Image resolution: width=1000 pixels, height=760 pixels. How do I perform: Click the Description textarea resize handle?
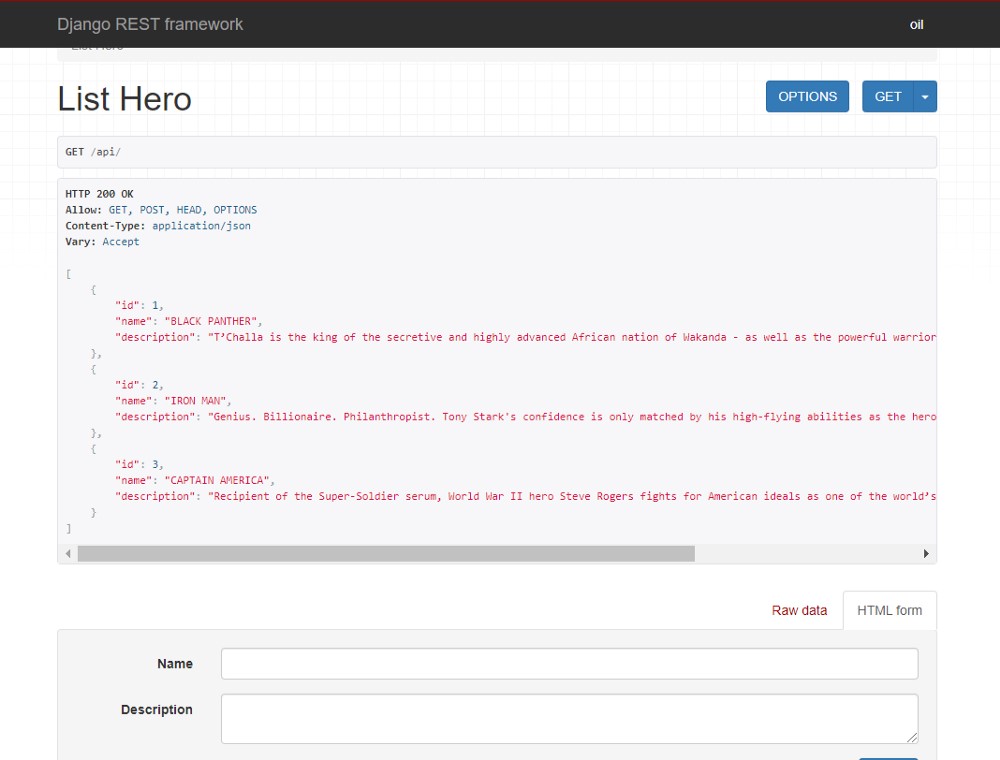(912, 737)
